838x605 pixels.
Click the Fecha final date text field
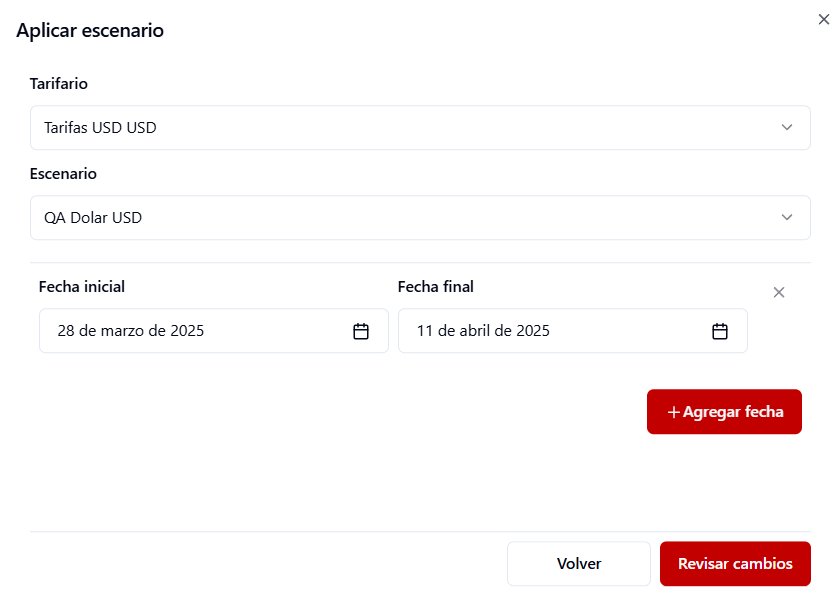coord(550,331)
